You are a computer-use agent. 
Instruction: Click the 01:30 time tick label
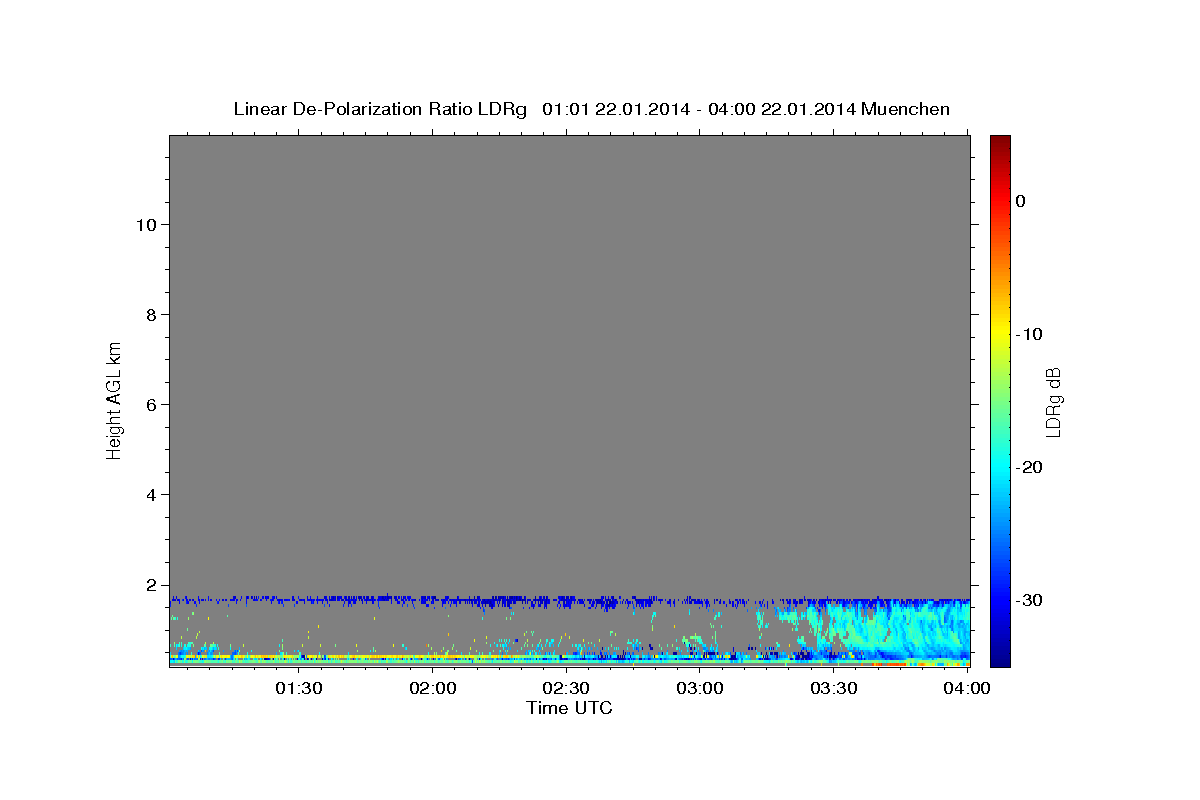click(299, 688)
